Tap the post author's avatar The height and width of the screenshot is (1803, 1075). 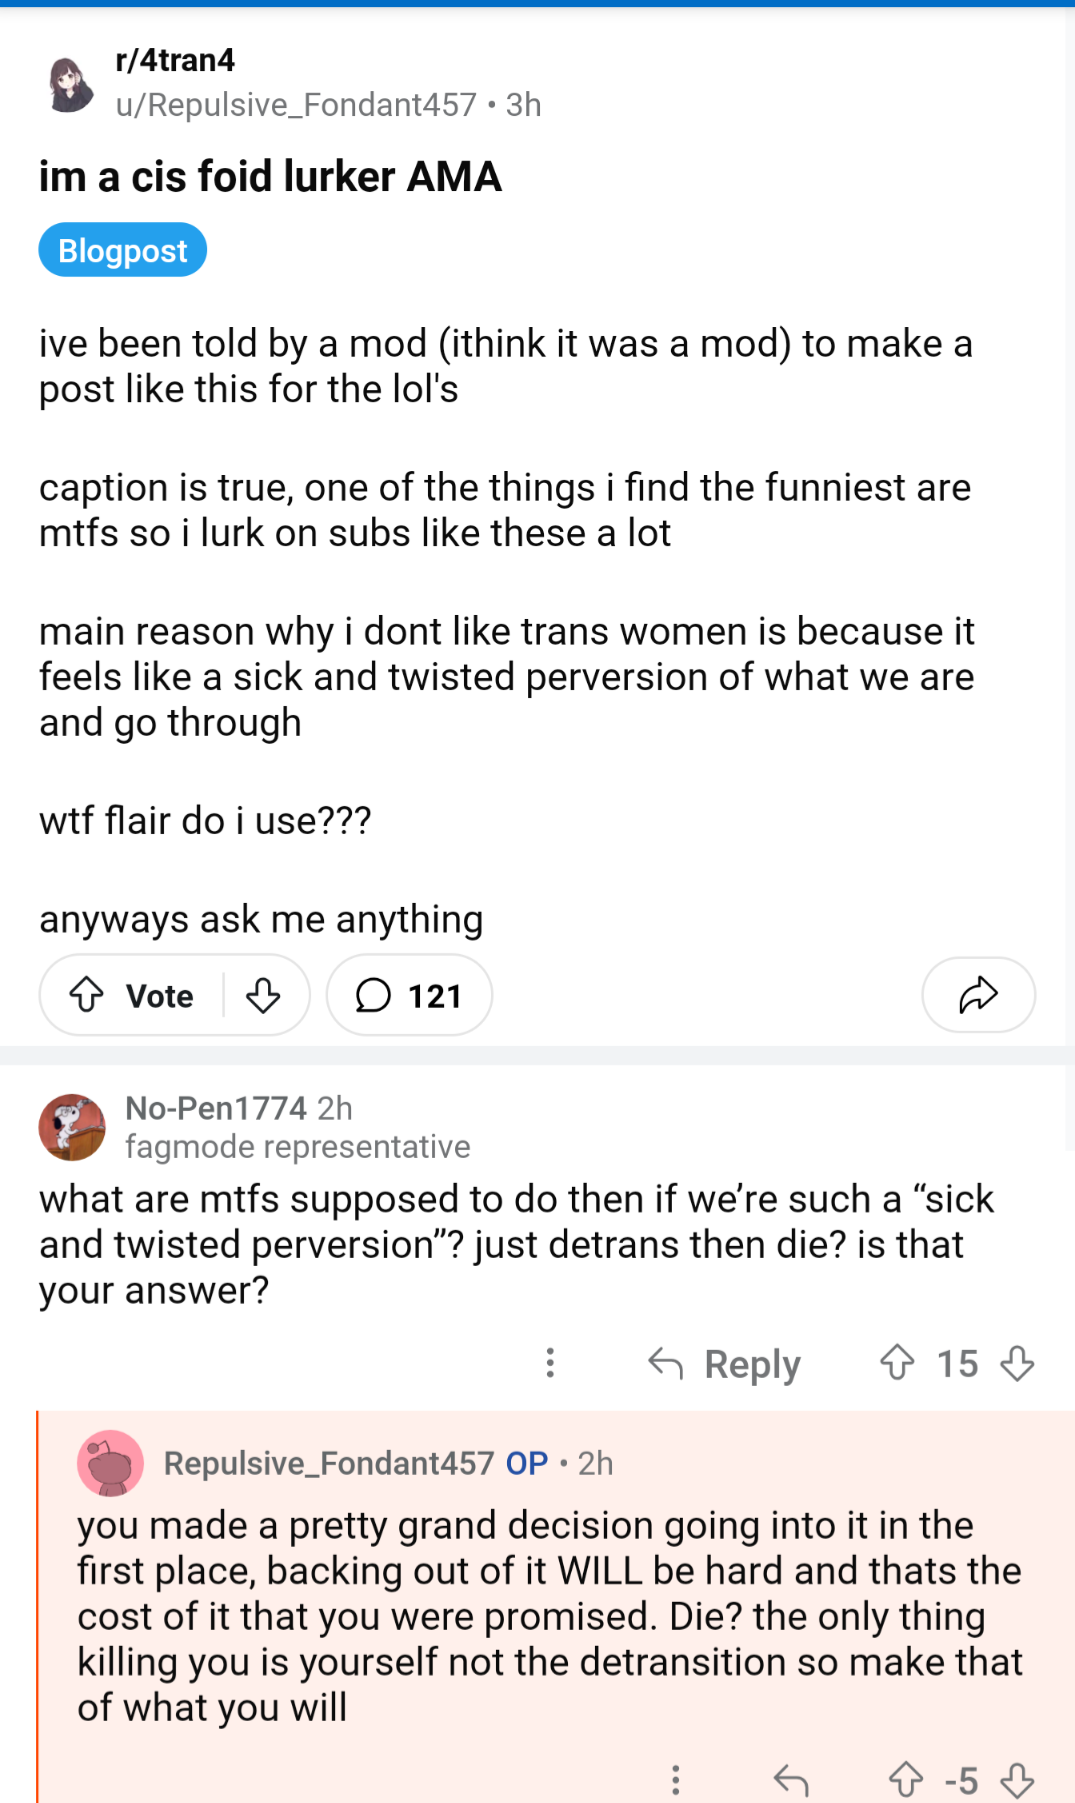[x=71, y=84]
